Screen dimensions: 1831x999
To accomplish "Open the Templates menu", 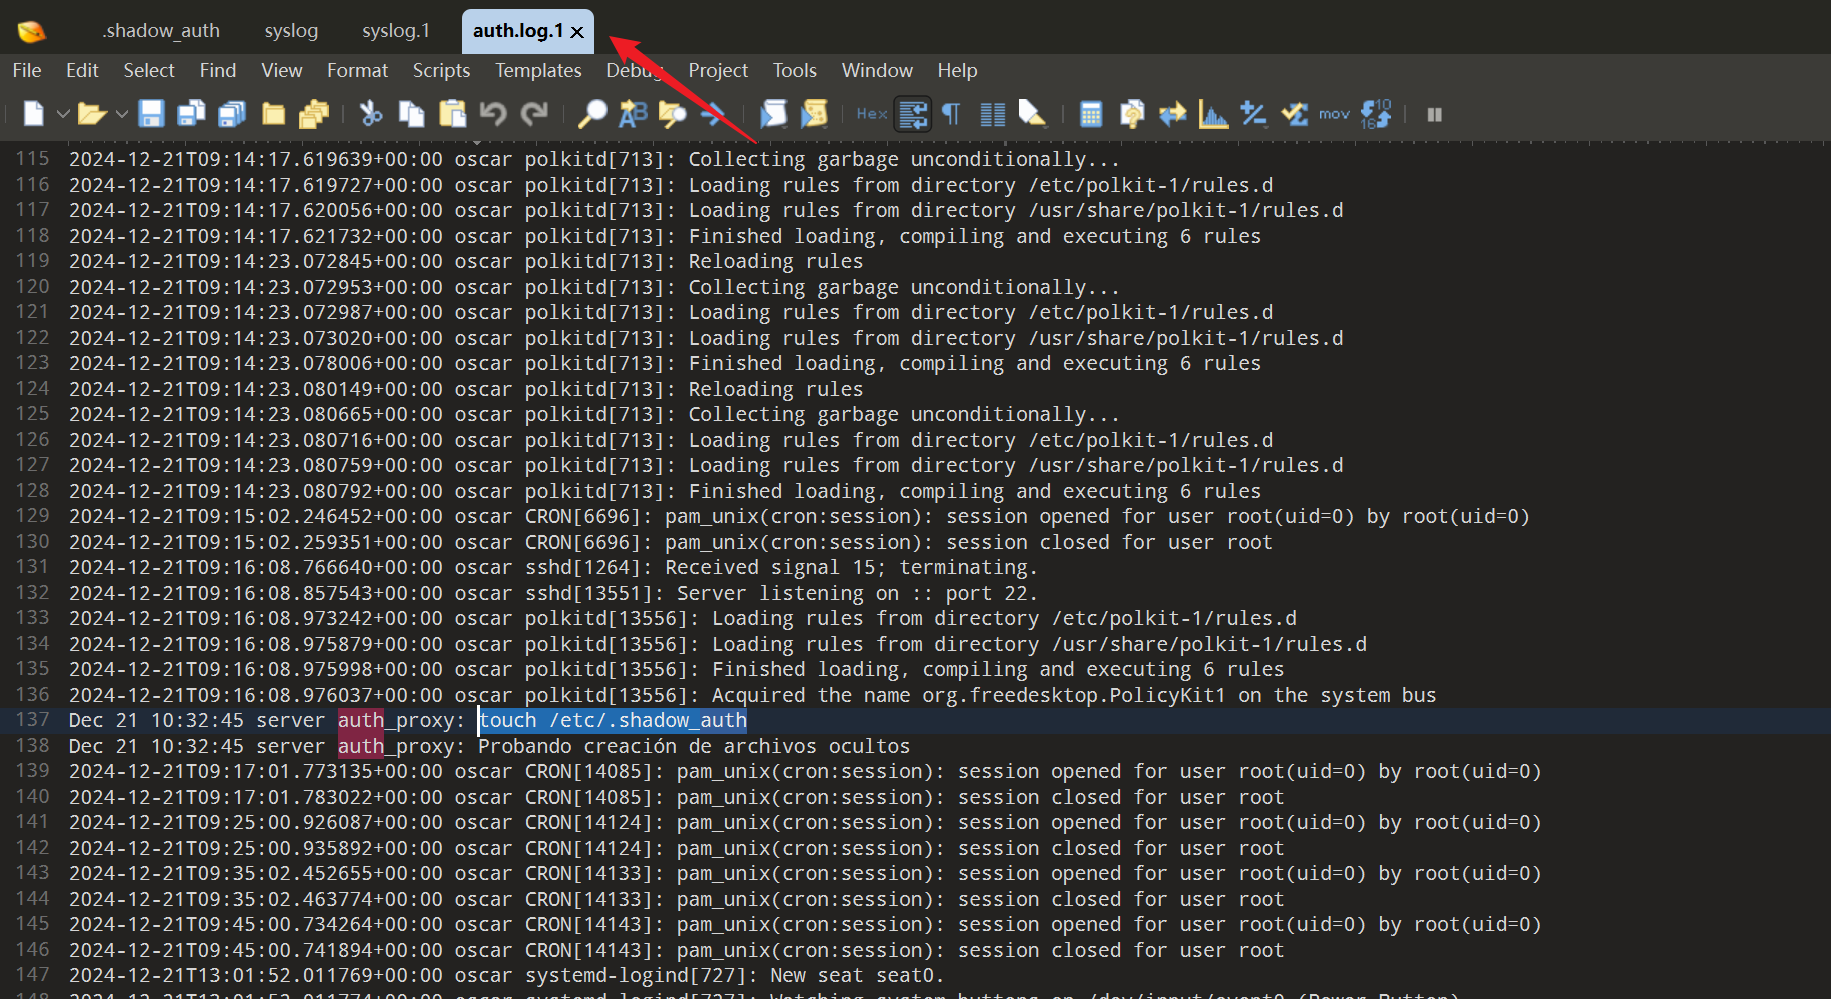I will tap(538, 70).
